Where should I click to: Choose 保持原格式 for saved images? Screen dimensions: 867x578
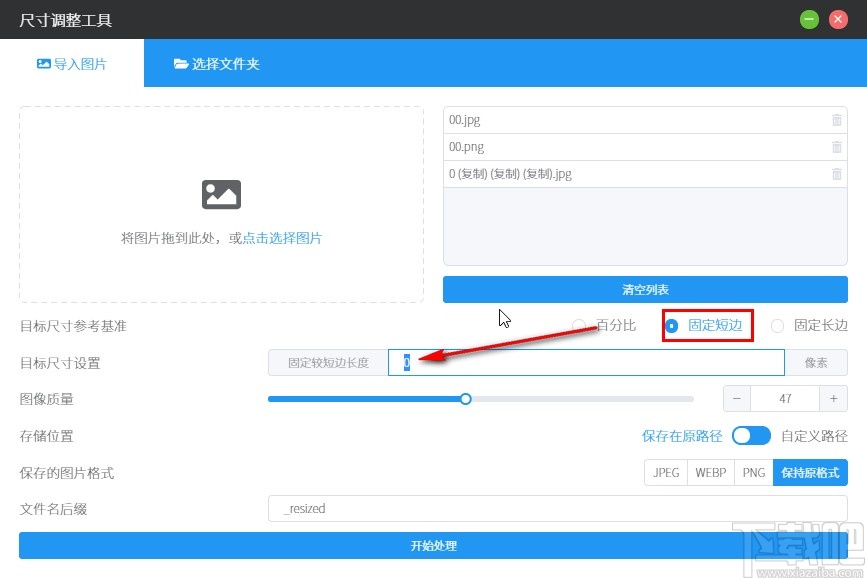(x=810, y=472)
